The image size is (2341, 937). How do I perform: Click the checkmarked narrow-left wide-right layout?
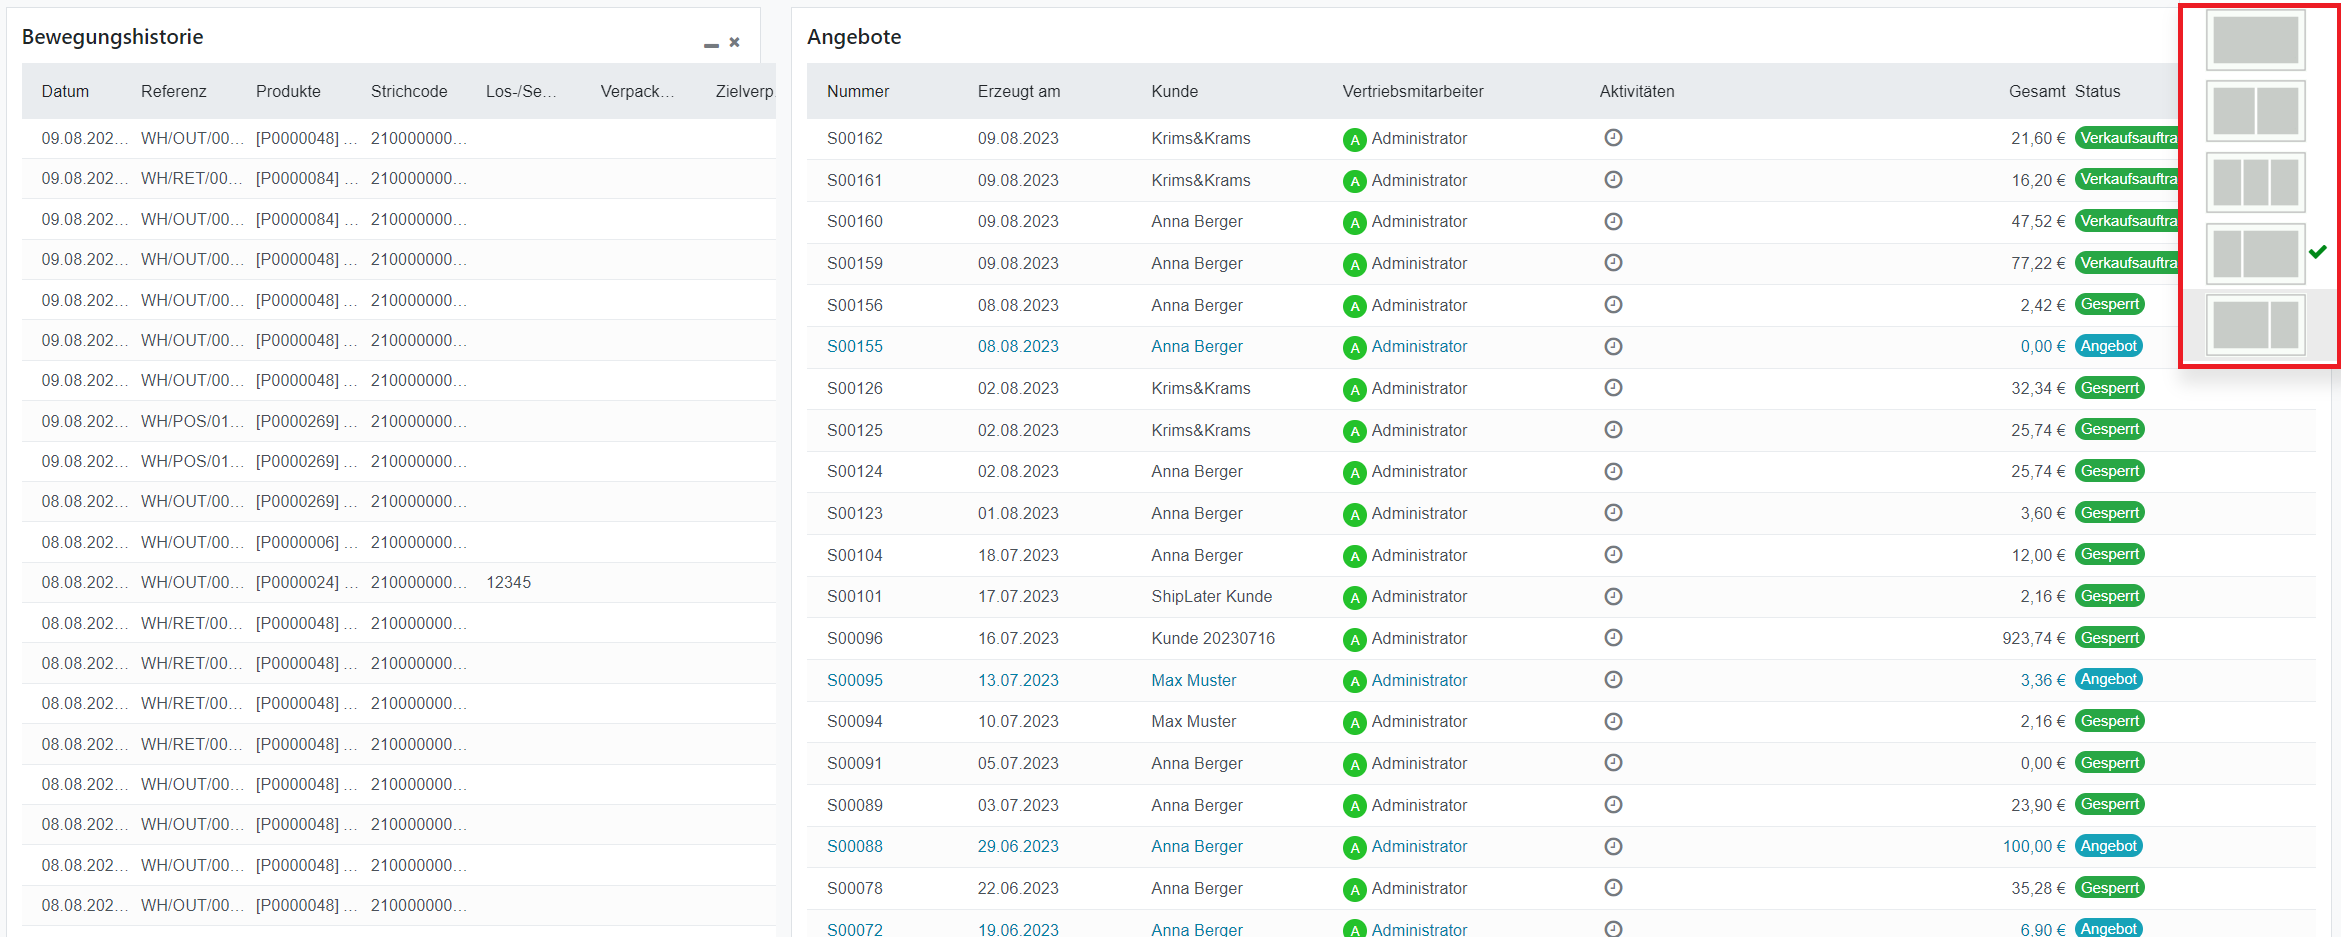2255,254
